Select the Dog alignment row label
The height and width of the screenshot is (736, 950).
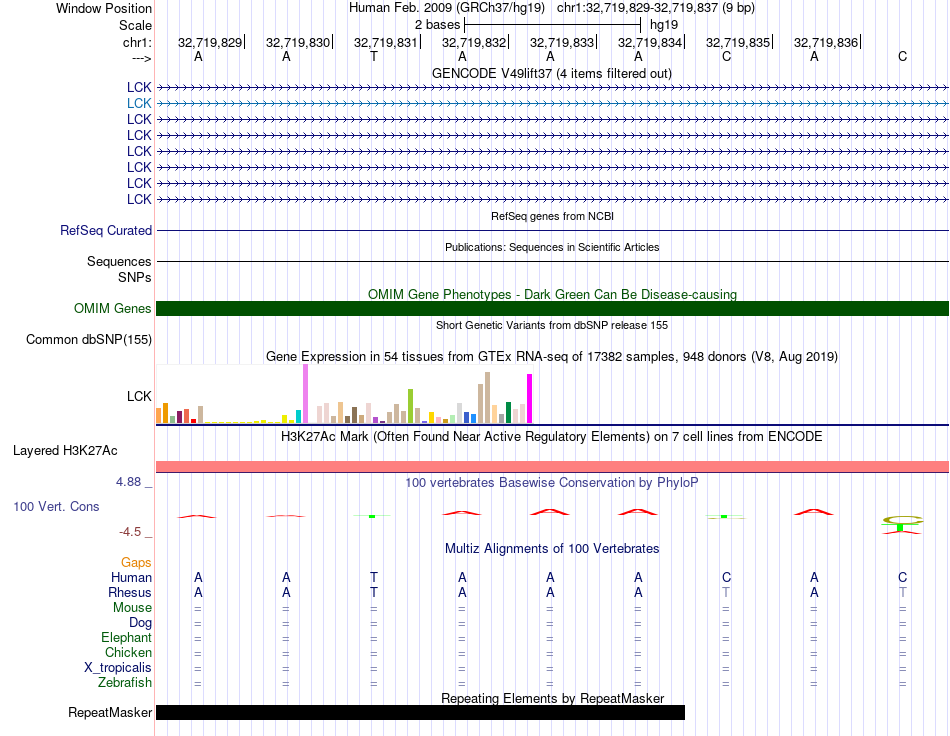pyautogui.click(x=140, y=623)
